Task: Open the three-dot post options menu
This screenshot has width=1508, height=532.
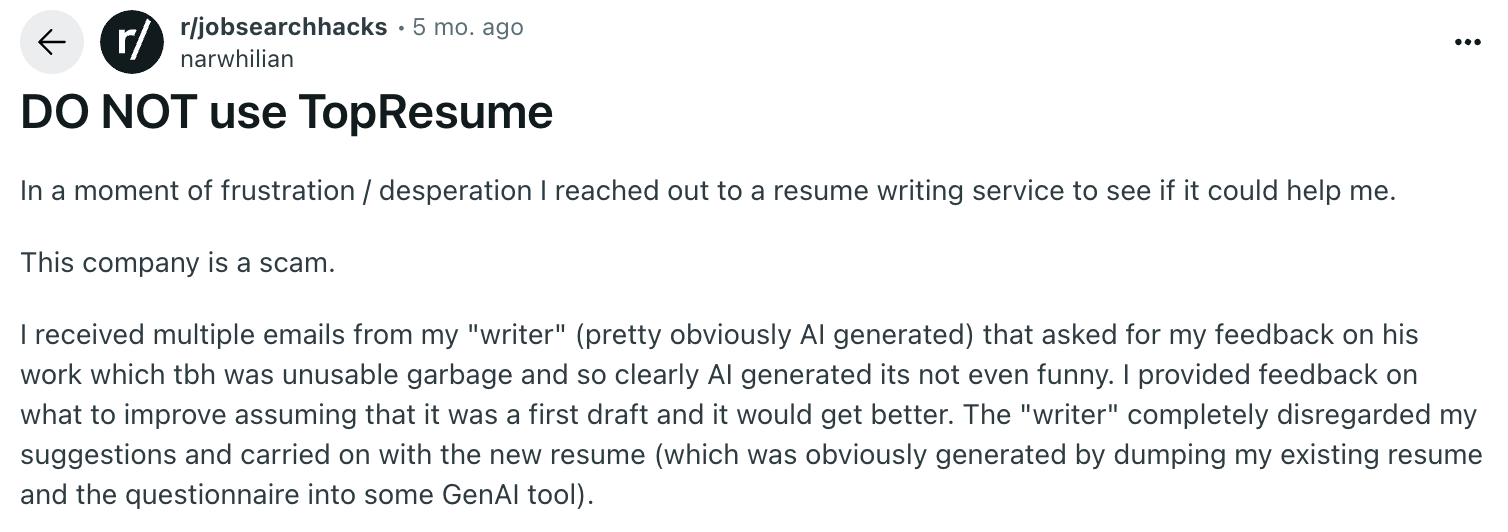Action: tap(1467, 42)
